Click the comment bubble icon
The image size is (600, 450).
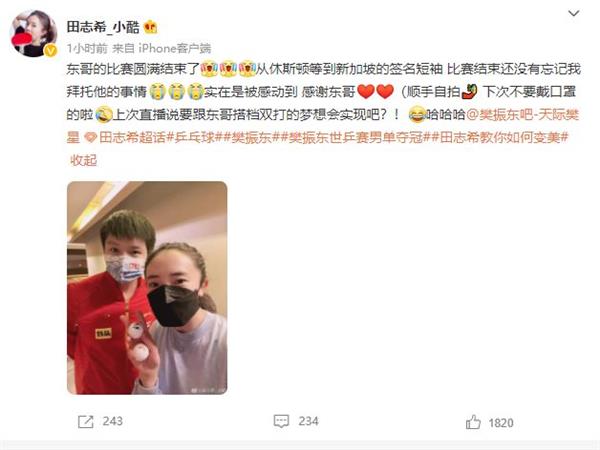tap(281, 421)
